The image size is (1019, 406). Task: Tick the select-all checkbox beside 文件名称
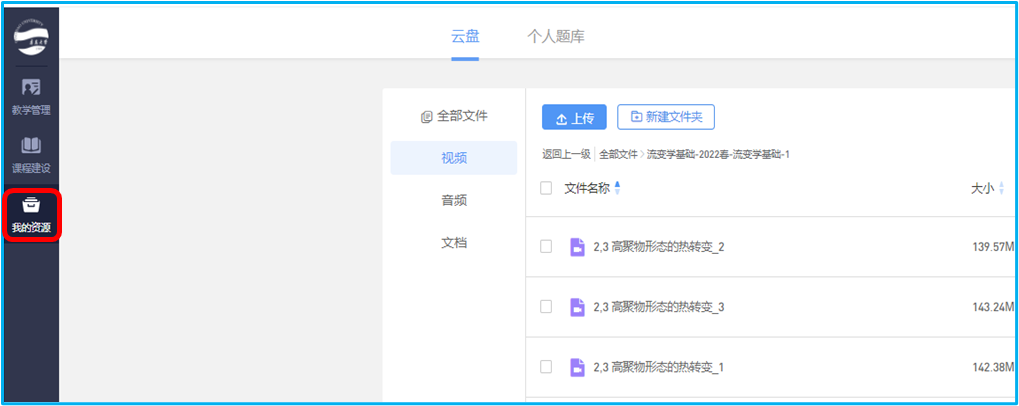pos(546,188)
